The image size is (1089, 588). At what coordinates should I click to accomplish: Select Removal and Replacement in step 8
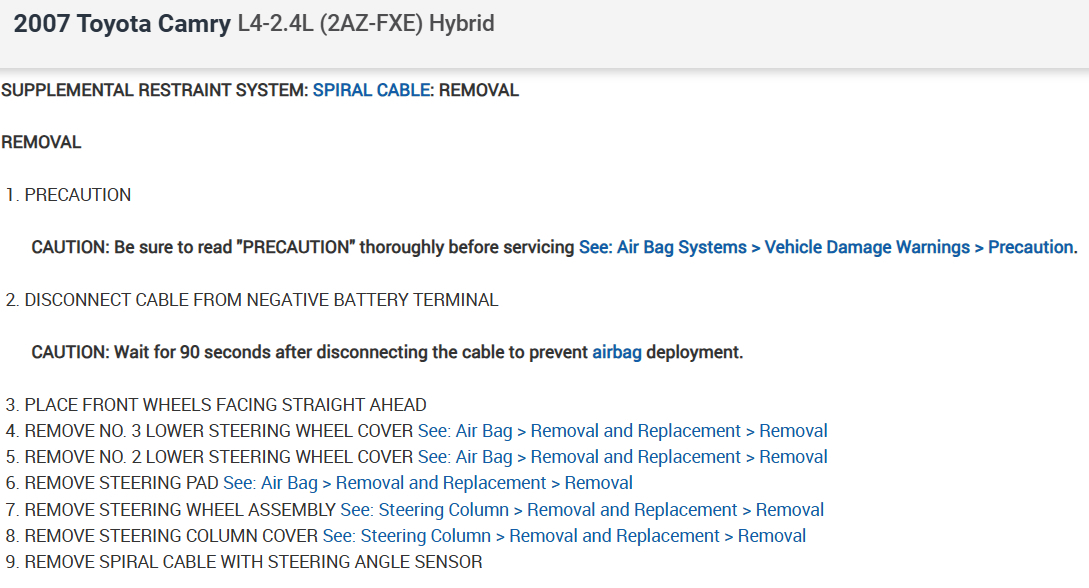pos(614,536)
